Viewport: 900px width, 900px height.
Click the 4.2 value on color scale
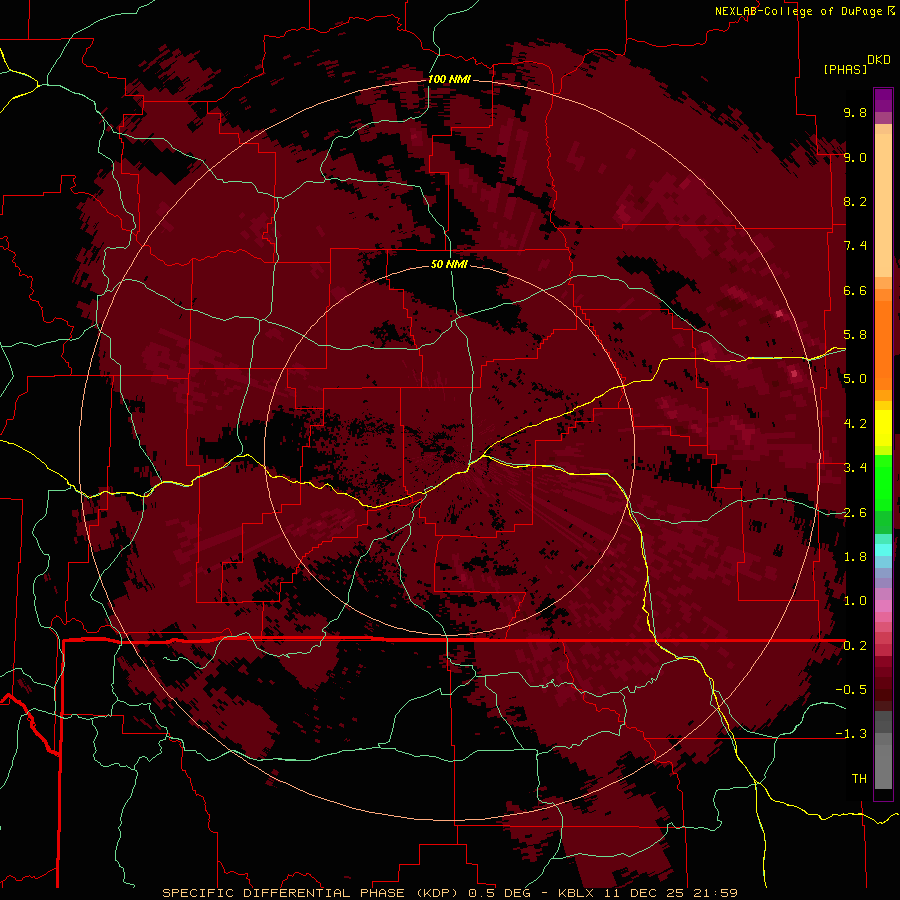(855, 424)
